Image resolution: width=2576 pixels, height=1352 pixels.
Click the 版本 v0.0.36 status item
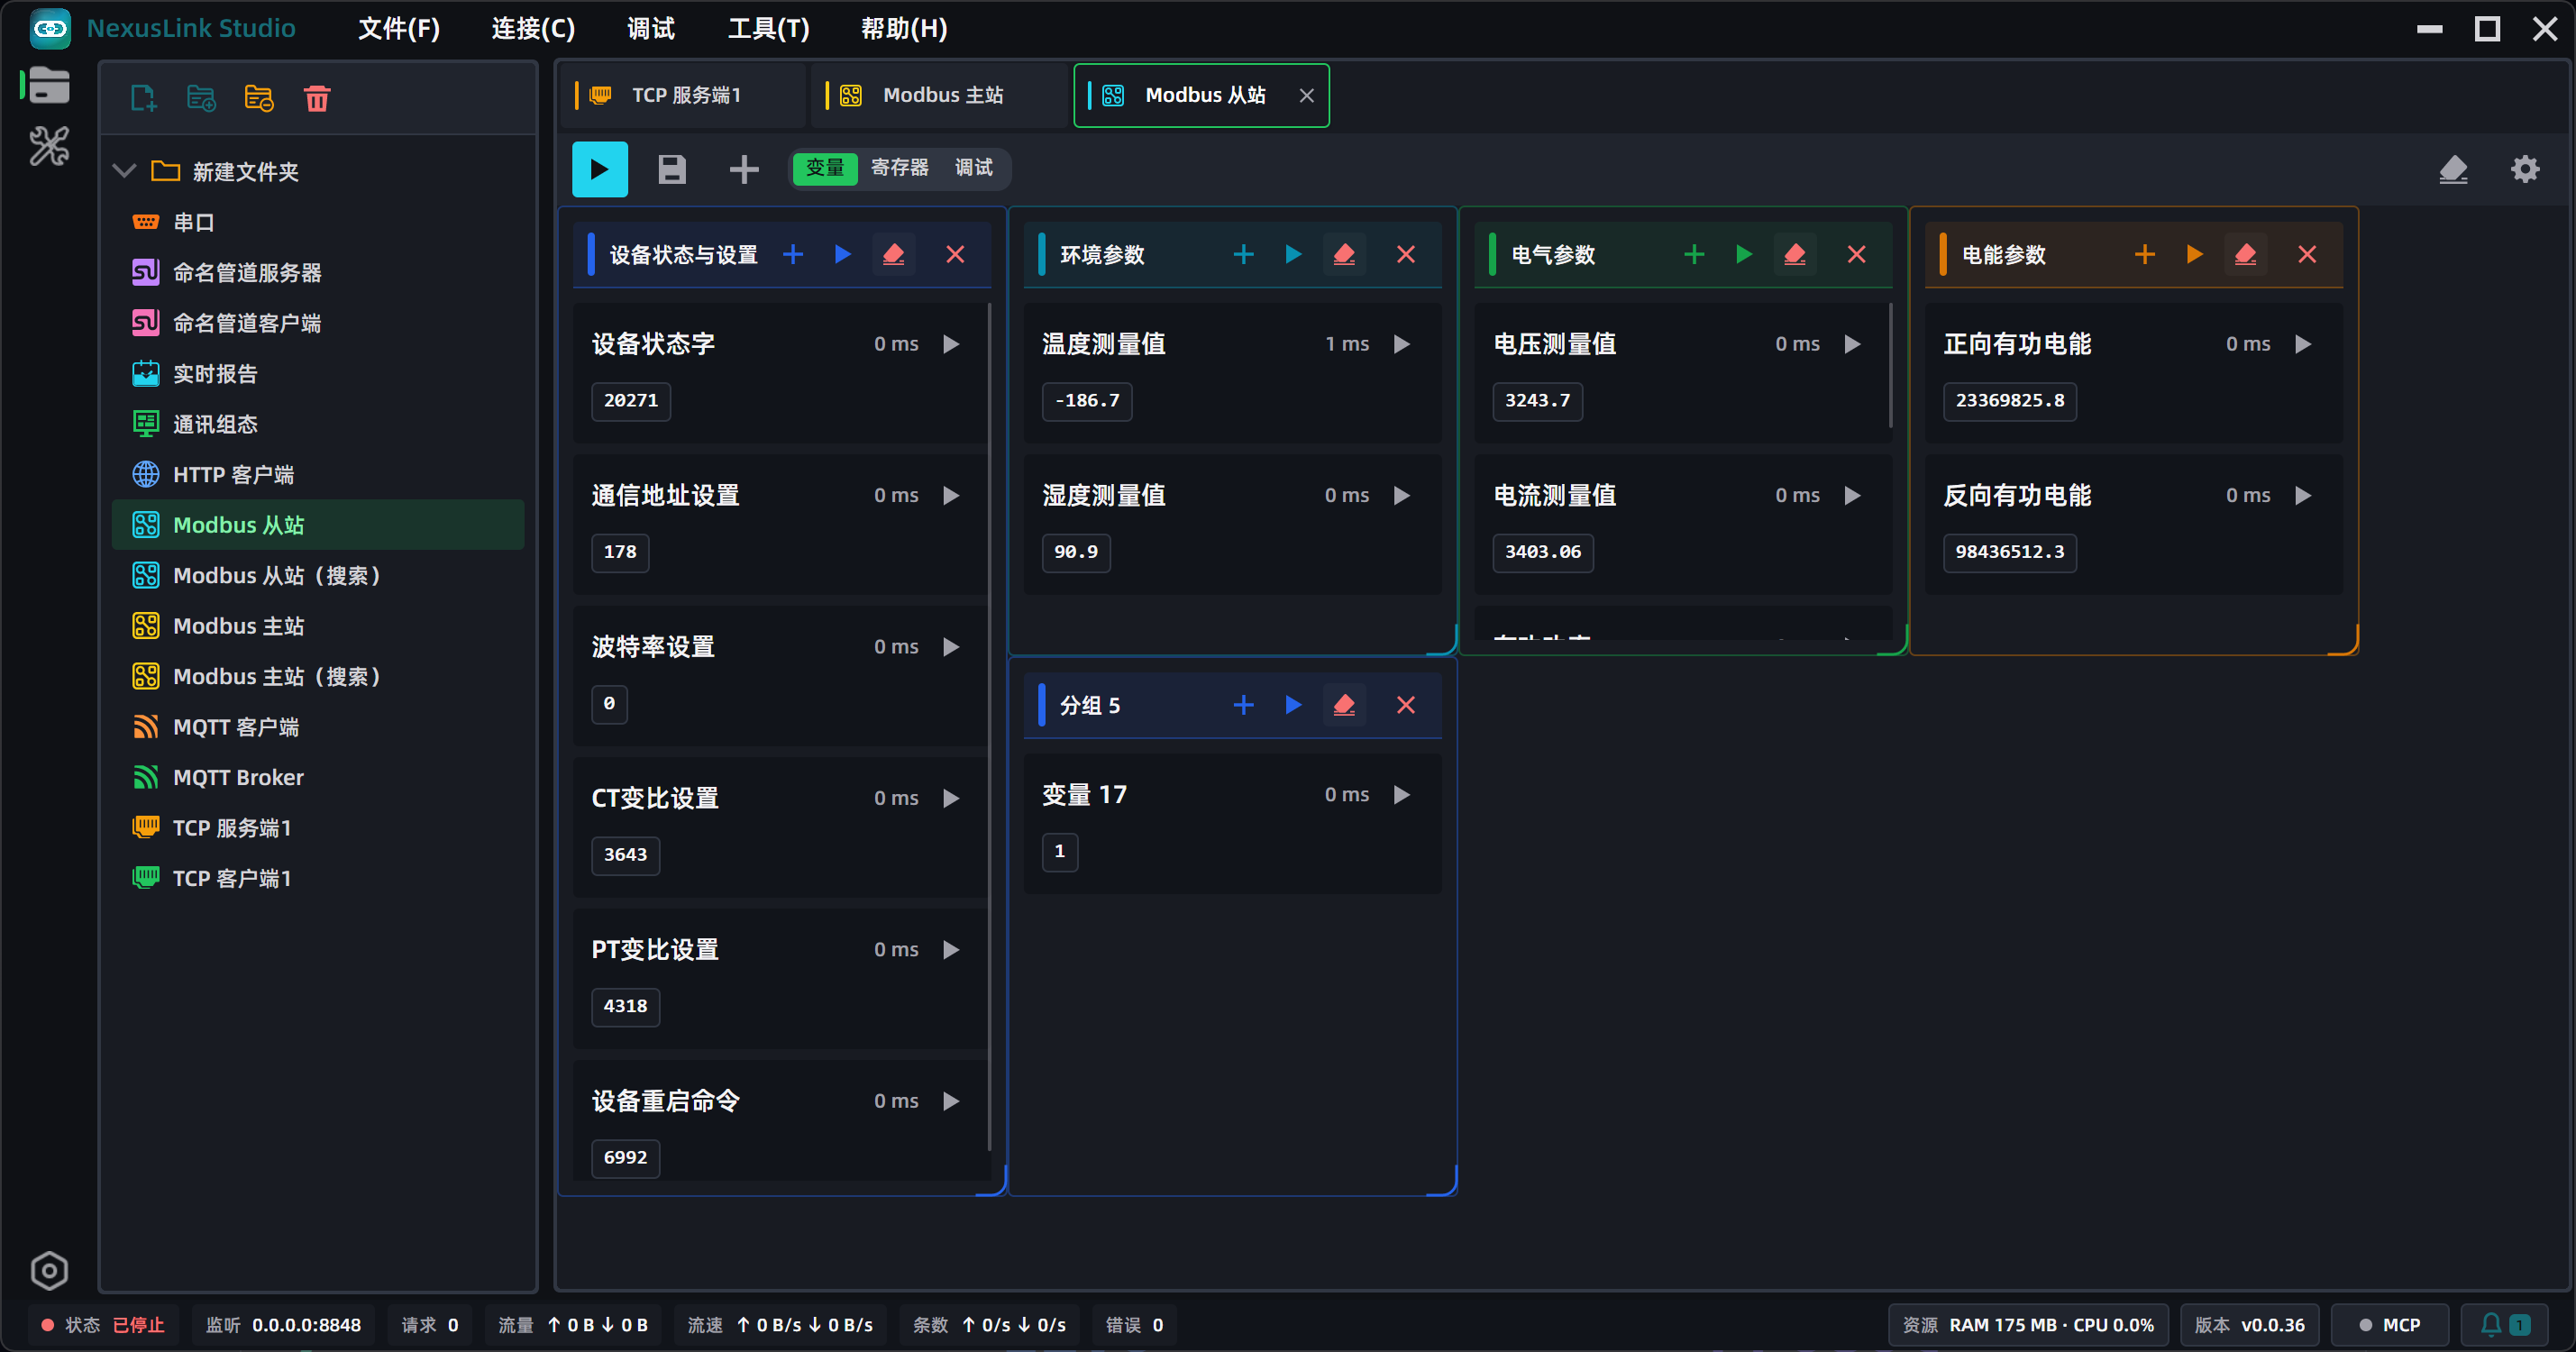(2249, 1324)
